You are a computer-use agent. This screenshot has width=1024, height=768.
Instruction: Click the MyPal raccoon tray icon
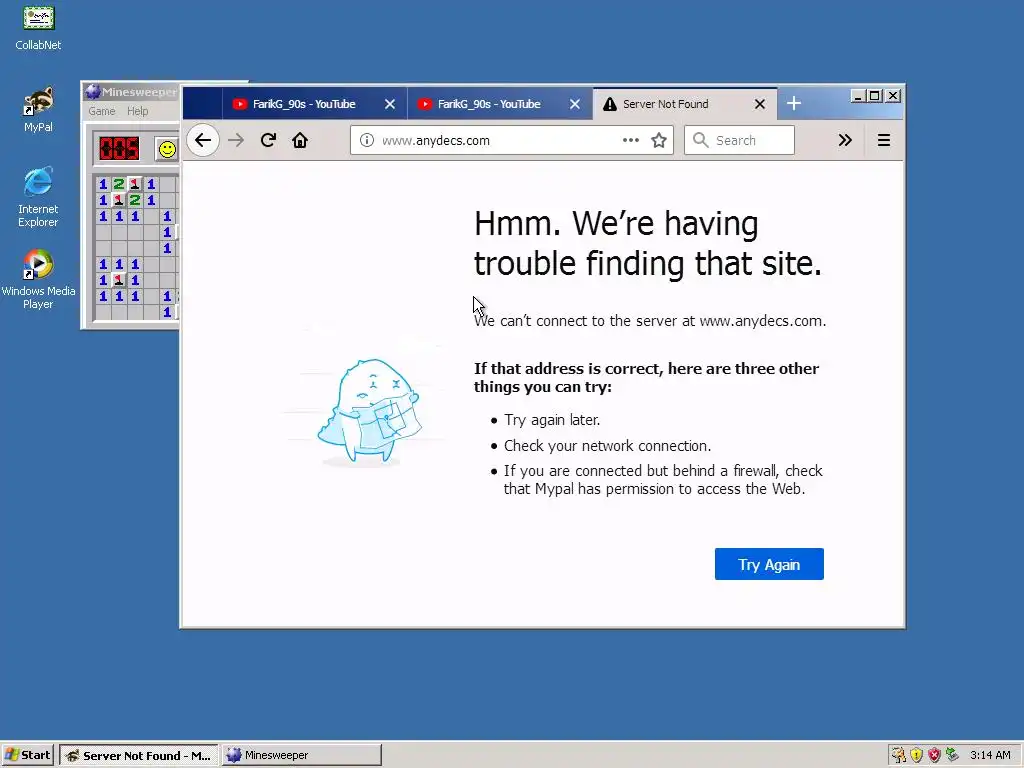(899, 756)
